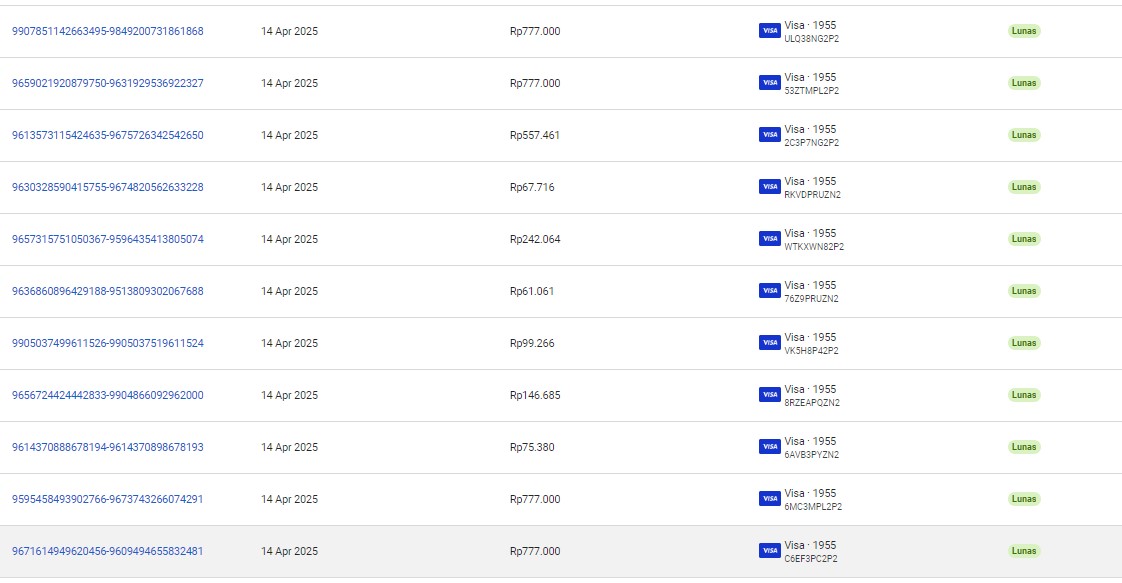This screenshot has height=583, width=1122.
Task: Open highlighted transaction starting 9671614949620456
Action: tap(107, 551)
